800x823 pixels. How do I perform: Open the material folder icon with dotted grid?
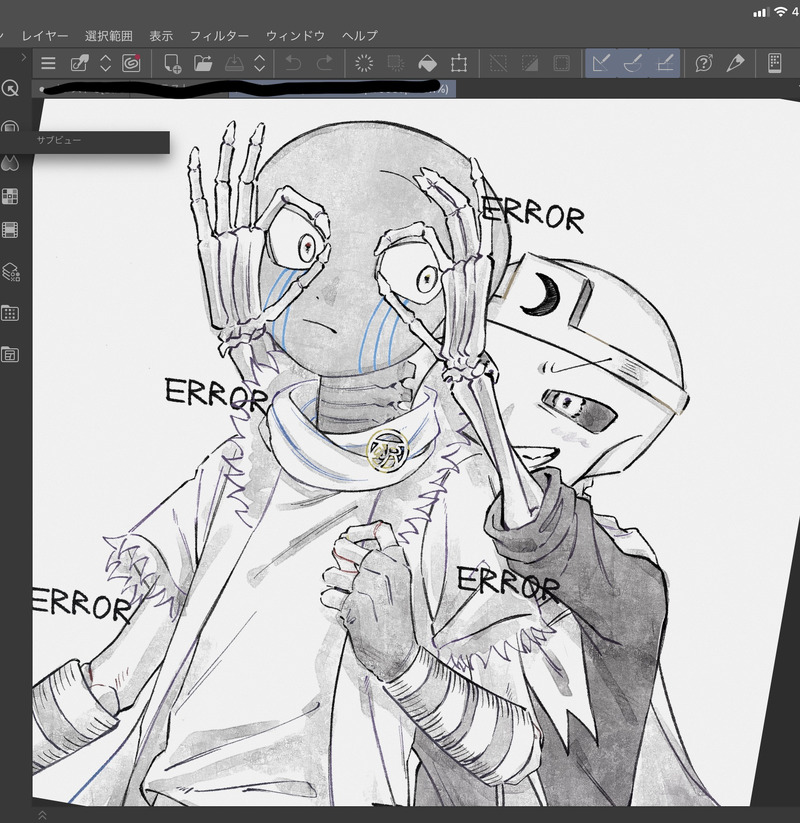click(10, 313)
